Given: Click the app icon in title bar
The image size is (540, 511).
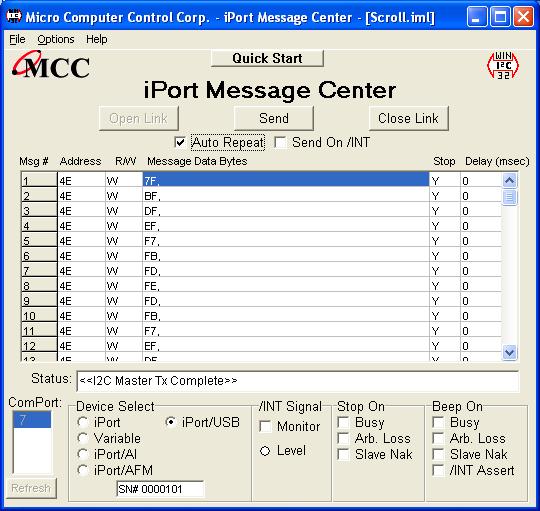Looking at the screenshot, I should pyautogui.click(x=14, y=16).
